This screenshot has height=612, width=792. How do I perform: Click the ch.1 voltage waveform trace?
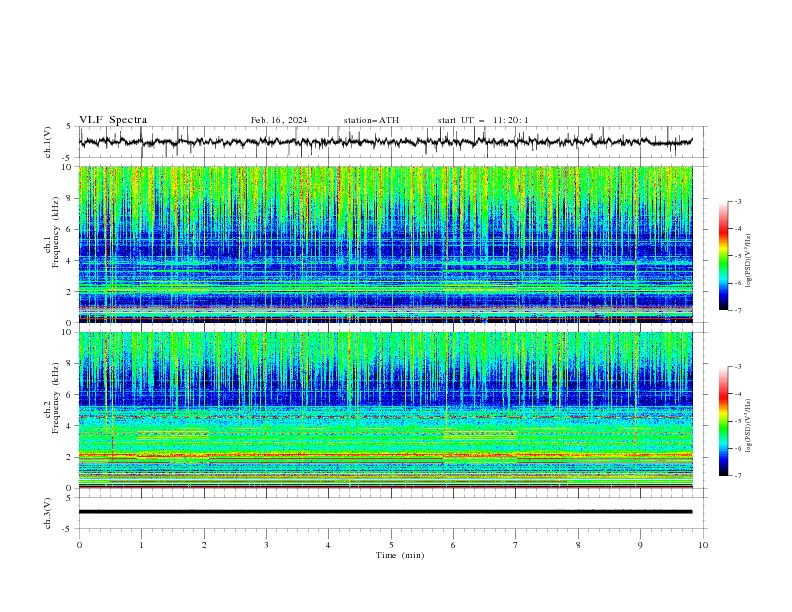tap(385, 142)
